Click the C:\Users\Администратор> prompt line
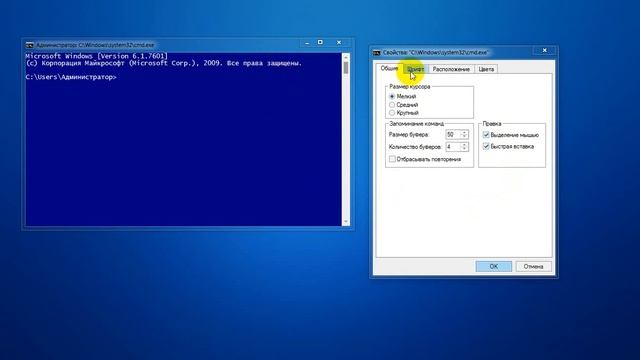The width and height of the screenshot is (640, 360). (x=71, y=77)
